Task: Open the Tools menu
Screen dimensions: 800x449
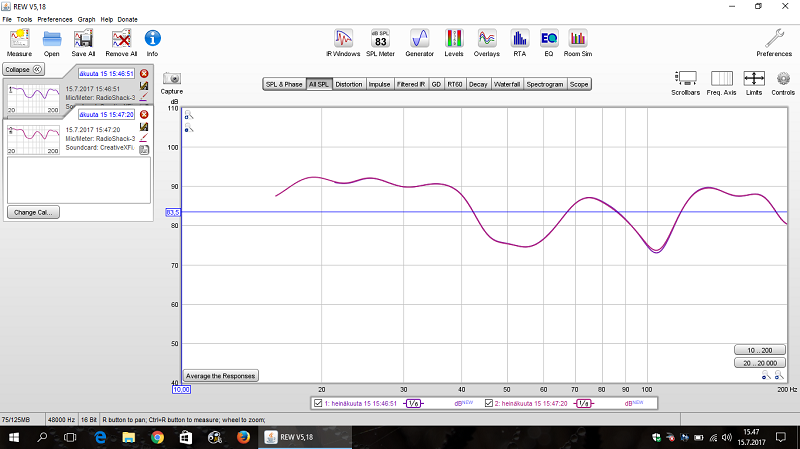Action: pyautogui.click(x=24, y=19)
